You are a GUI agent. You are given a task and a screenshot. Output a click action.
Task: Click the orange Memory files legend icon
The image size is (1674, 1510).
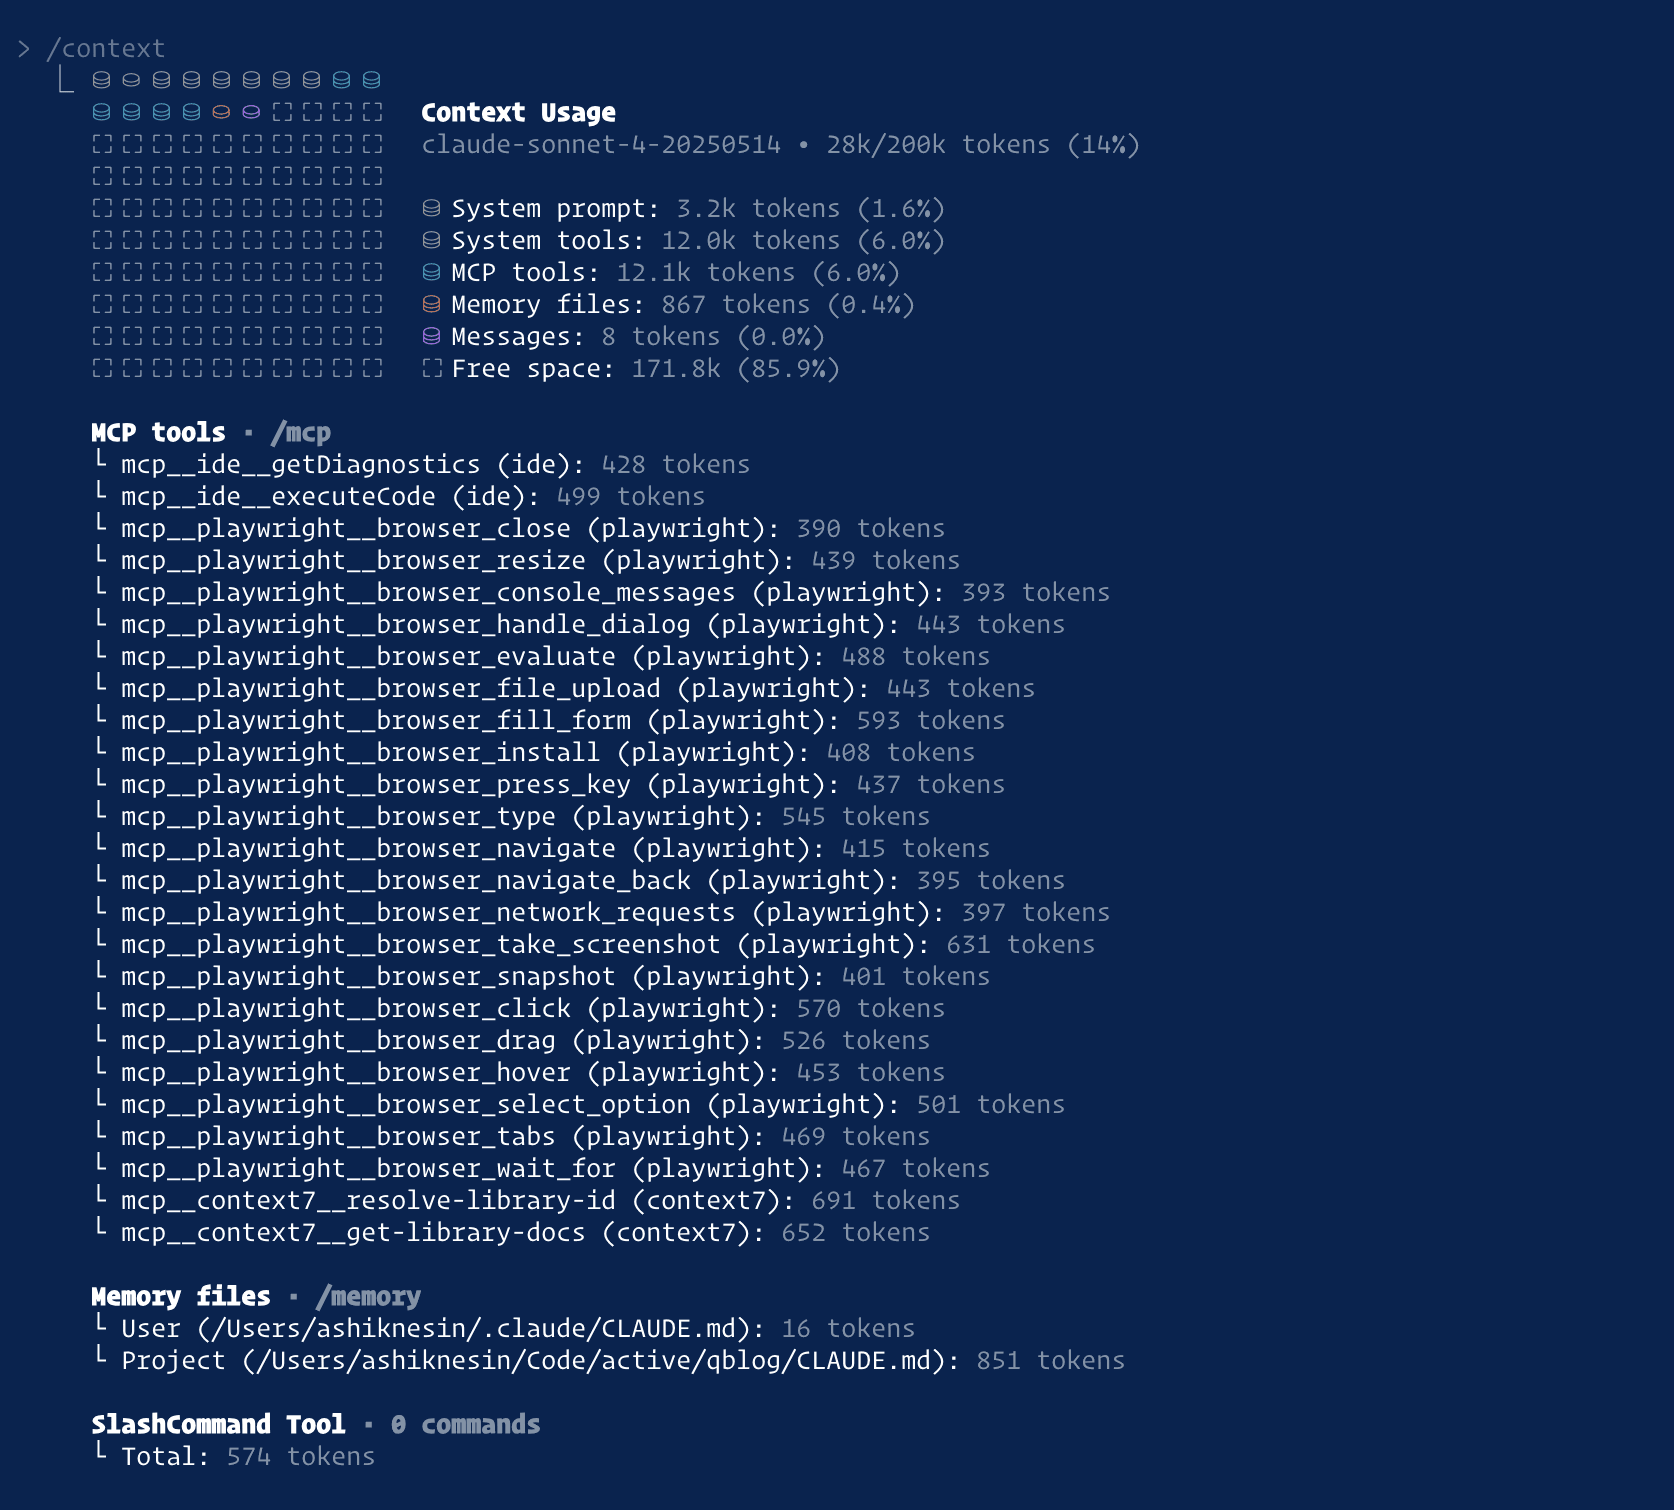coord(431,304)
